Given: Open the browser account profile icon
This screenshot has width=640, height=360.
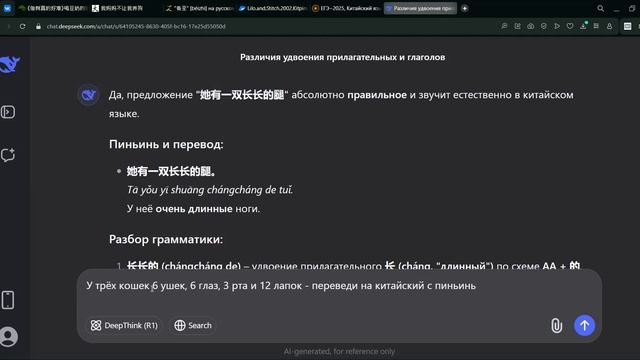Looking at the screenshot, I should tap(609, 26).
